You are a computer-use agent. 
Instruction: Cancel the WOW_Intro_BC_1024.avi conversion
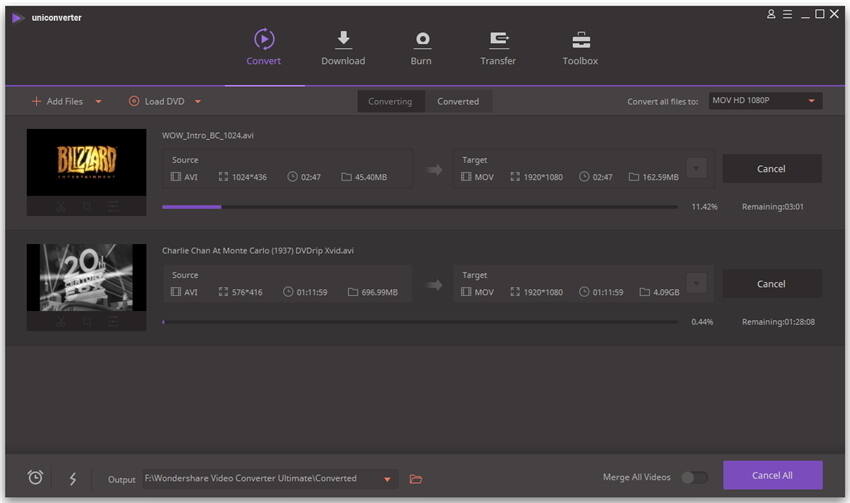(x=771, y=169)
